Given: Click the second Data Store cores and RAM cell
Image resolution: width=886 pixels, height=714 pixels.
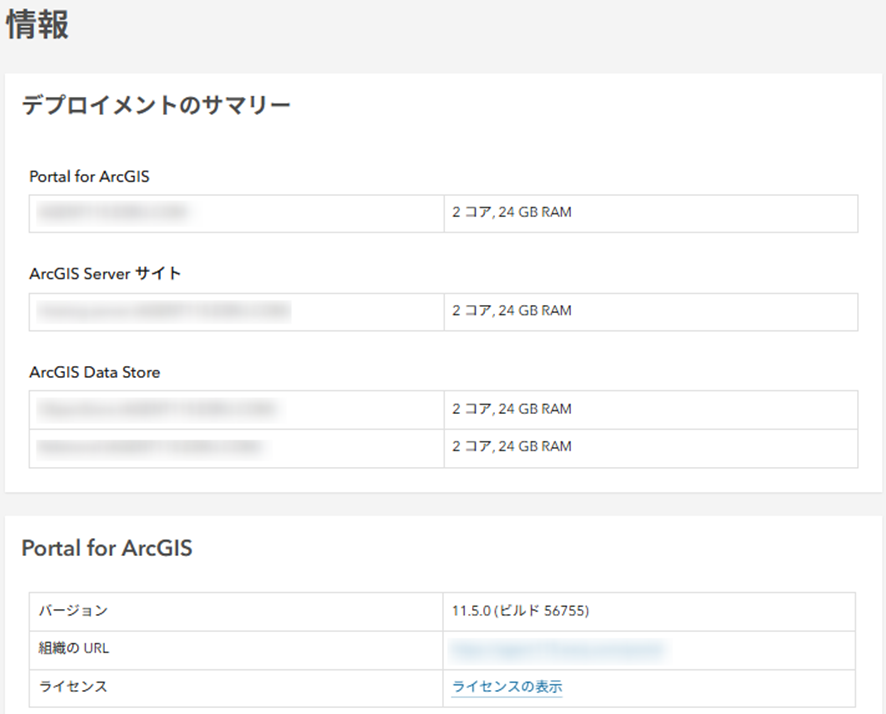Looking at the screenshot, I should click(x=512, y=447).
